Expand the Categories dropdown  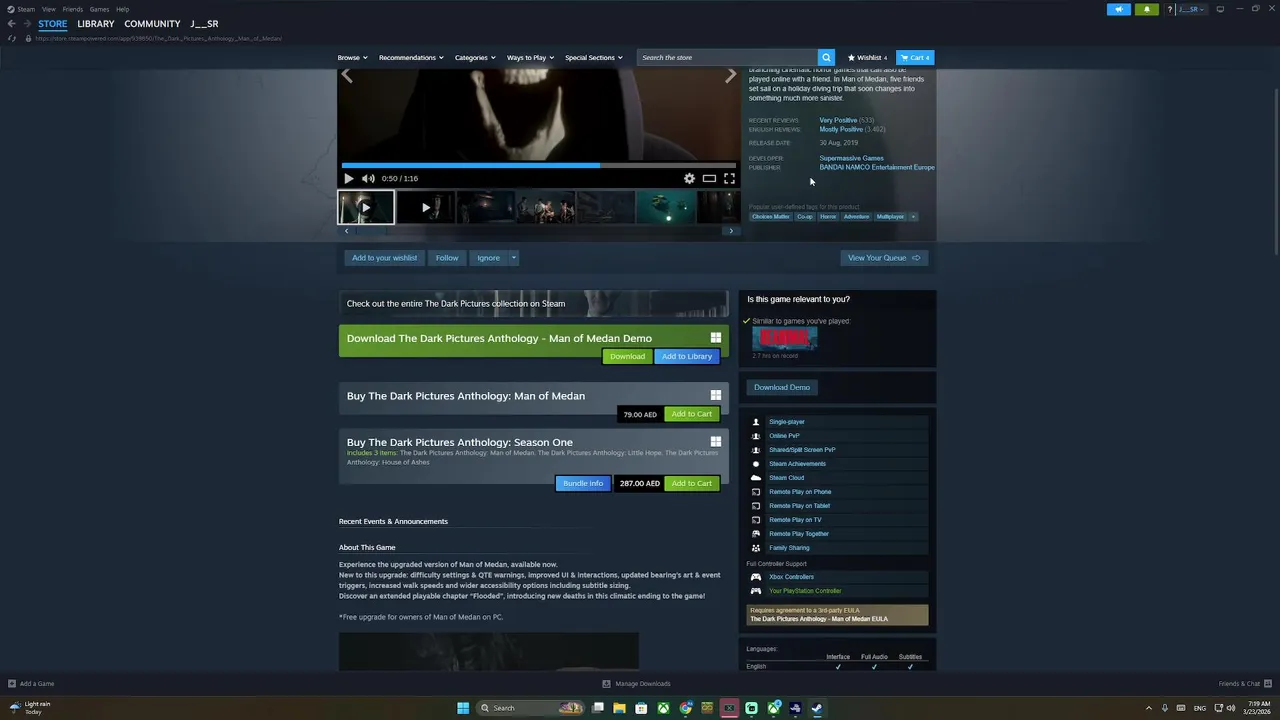pos(475,57)
